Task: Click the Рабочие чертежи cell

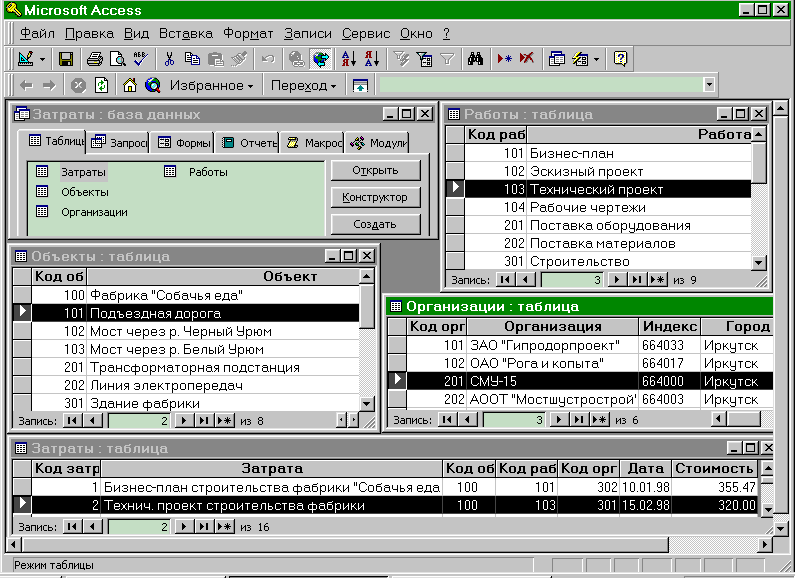Action: 639,207
